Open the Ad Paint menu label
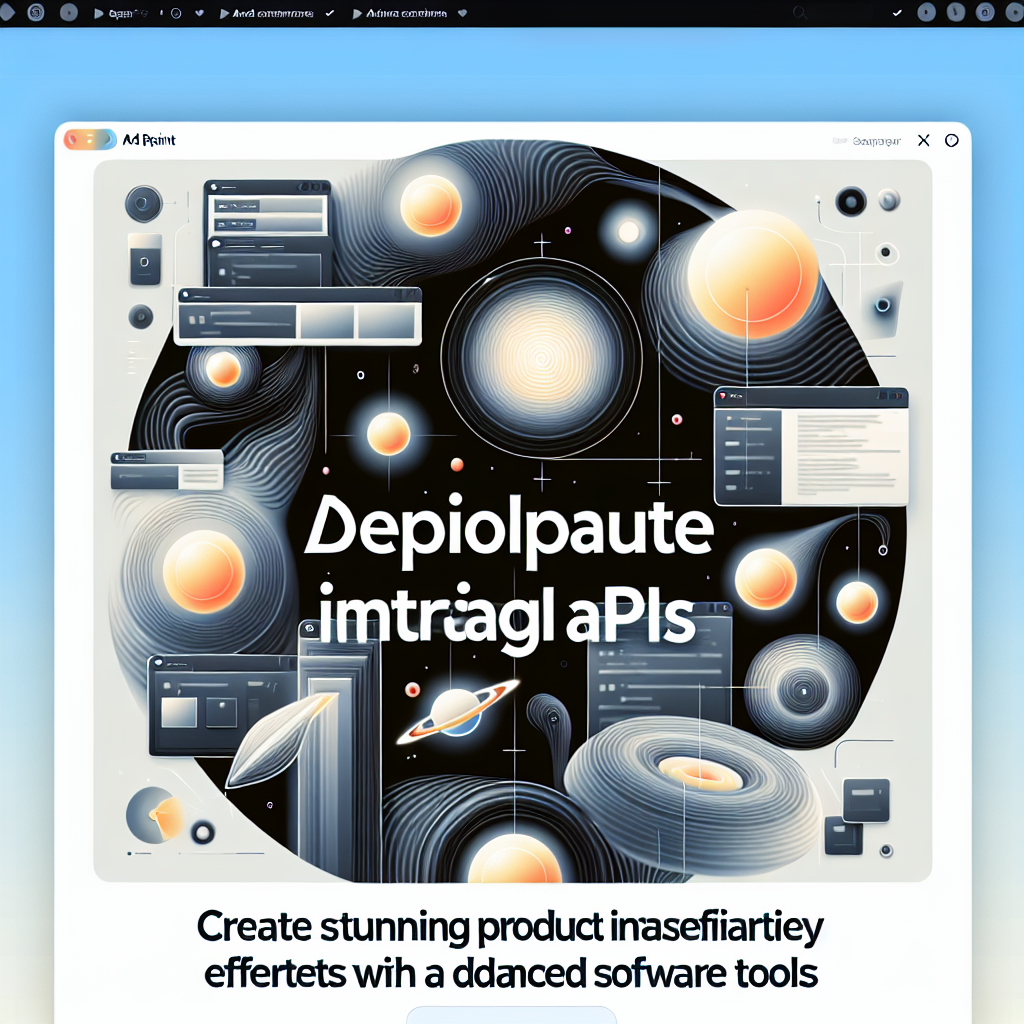The height and width of the screenshot is (1024, 1024). 148,140
